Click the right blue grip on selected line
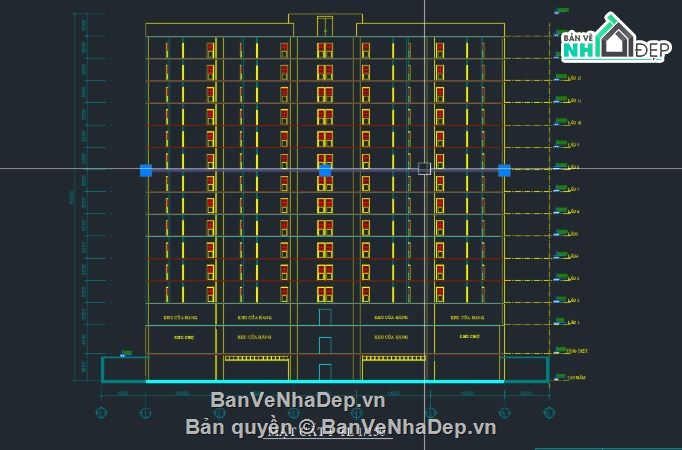The width and height of the screenshot is (682, 450). pyautogui.click(x=504, y=171)
